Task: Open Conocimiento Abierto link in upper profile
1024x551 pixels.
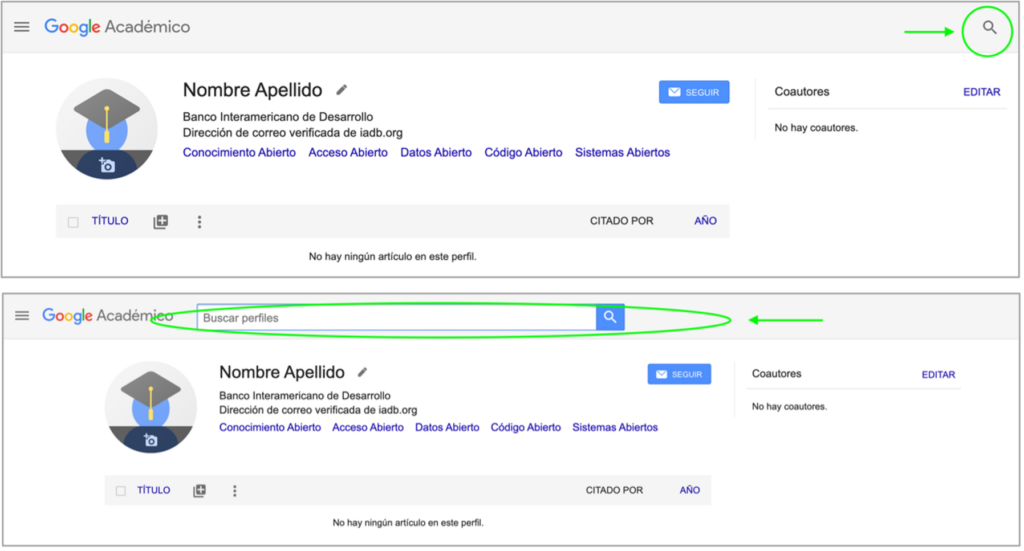Action: [x=239, y=153]
